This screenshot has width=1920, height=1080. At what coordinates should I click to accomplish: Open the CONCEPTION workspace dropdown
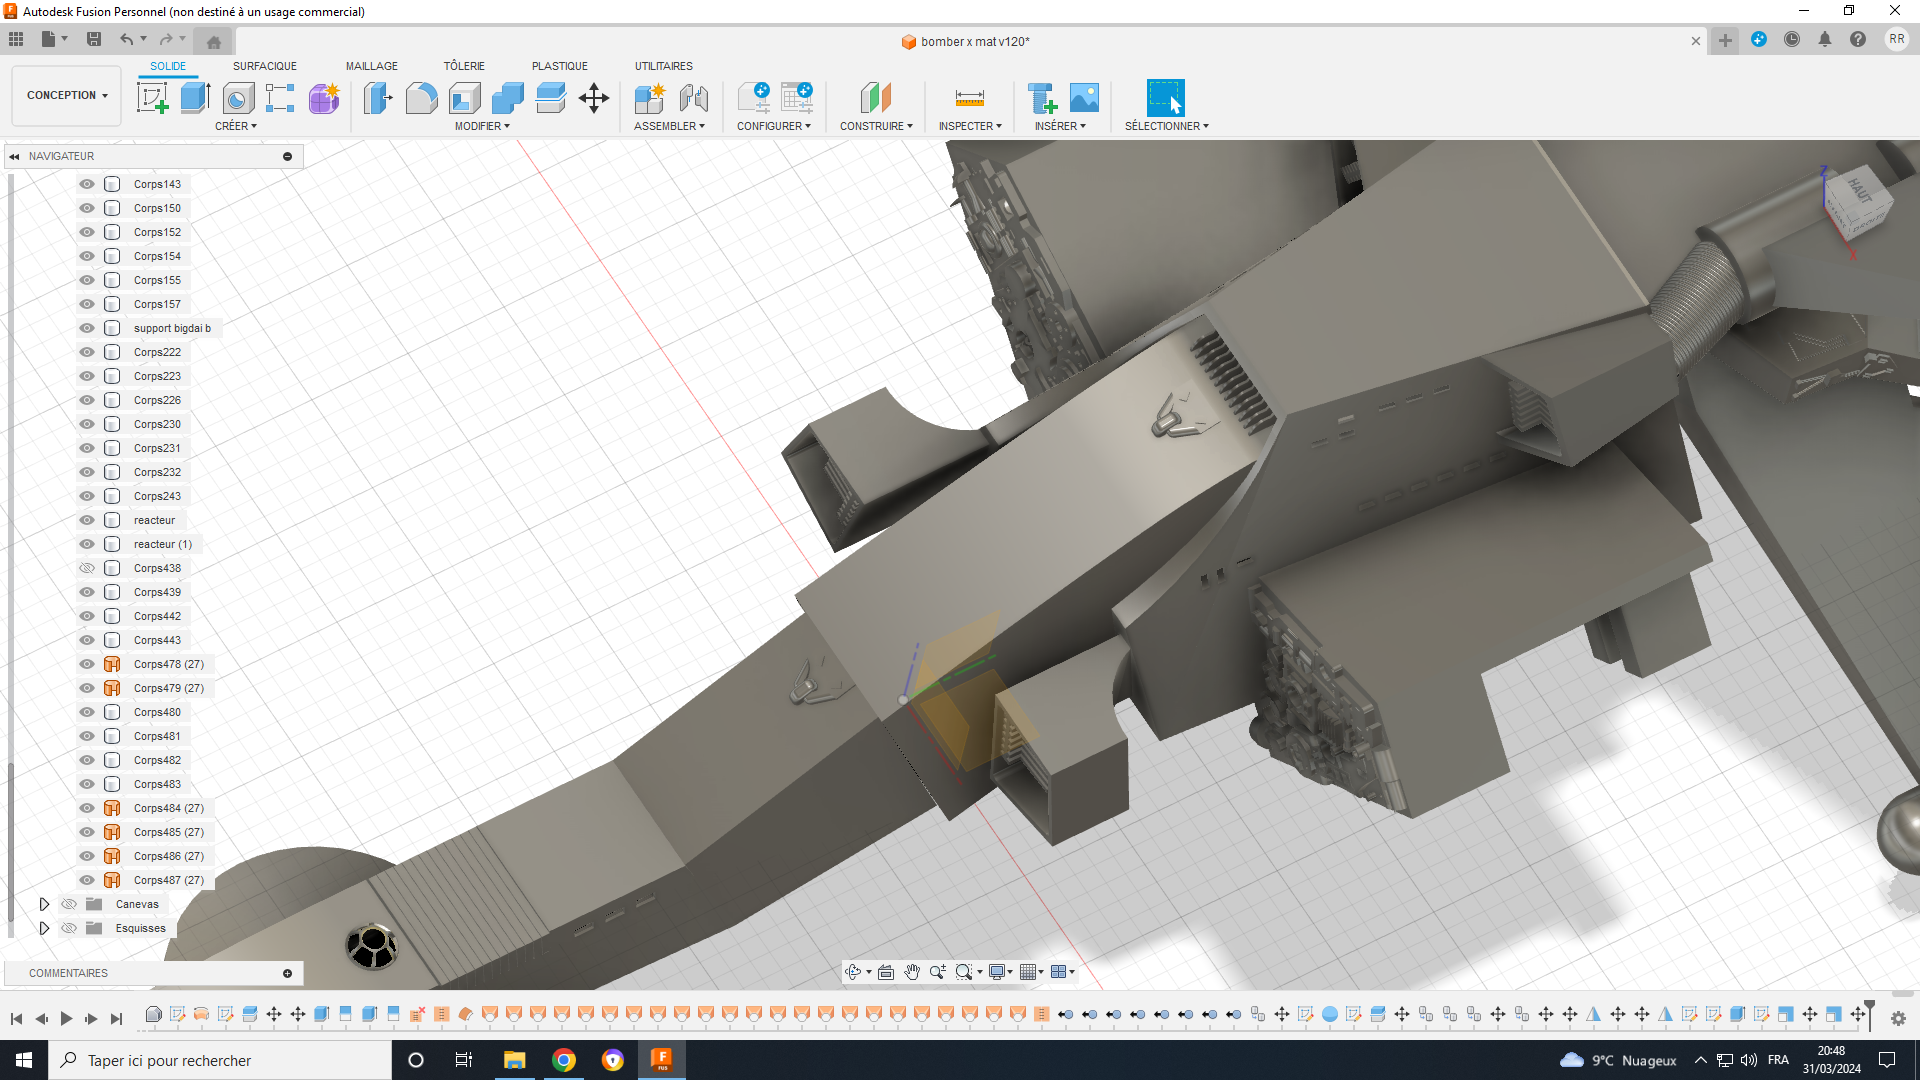pyautogui.click(x=67, y=95)
